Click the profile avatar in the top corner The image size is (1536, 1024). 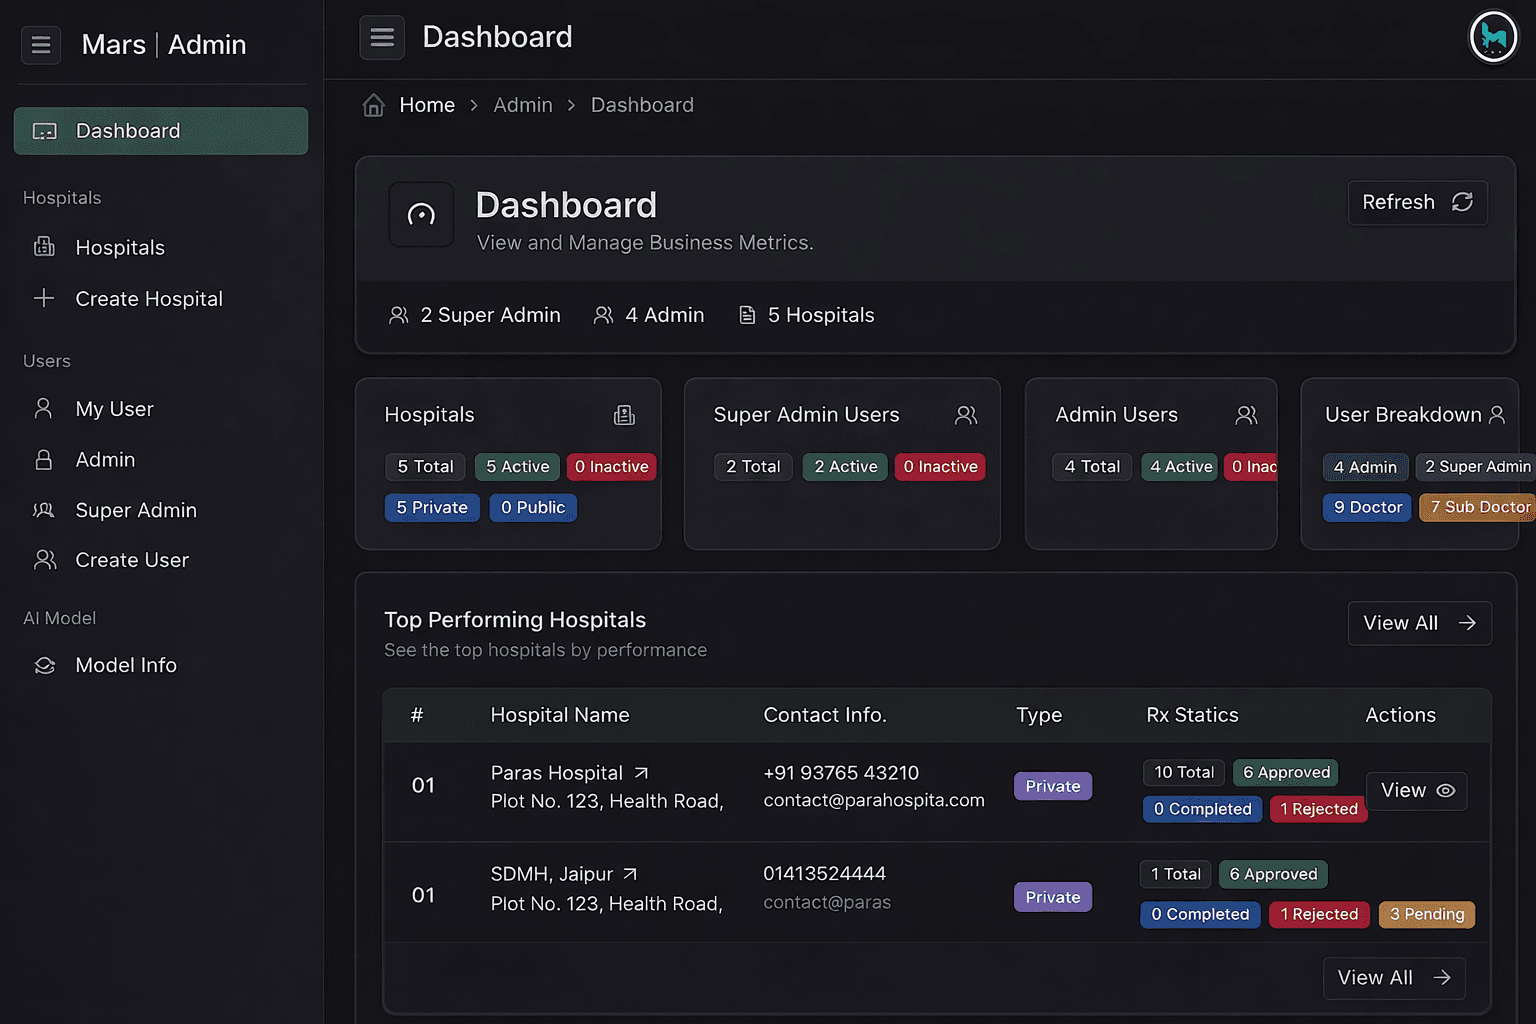[x=1493, y=37]
